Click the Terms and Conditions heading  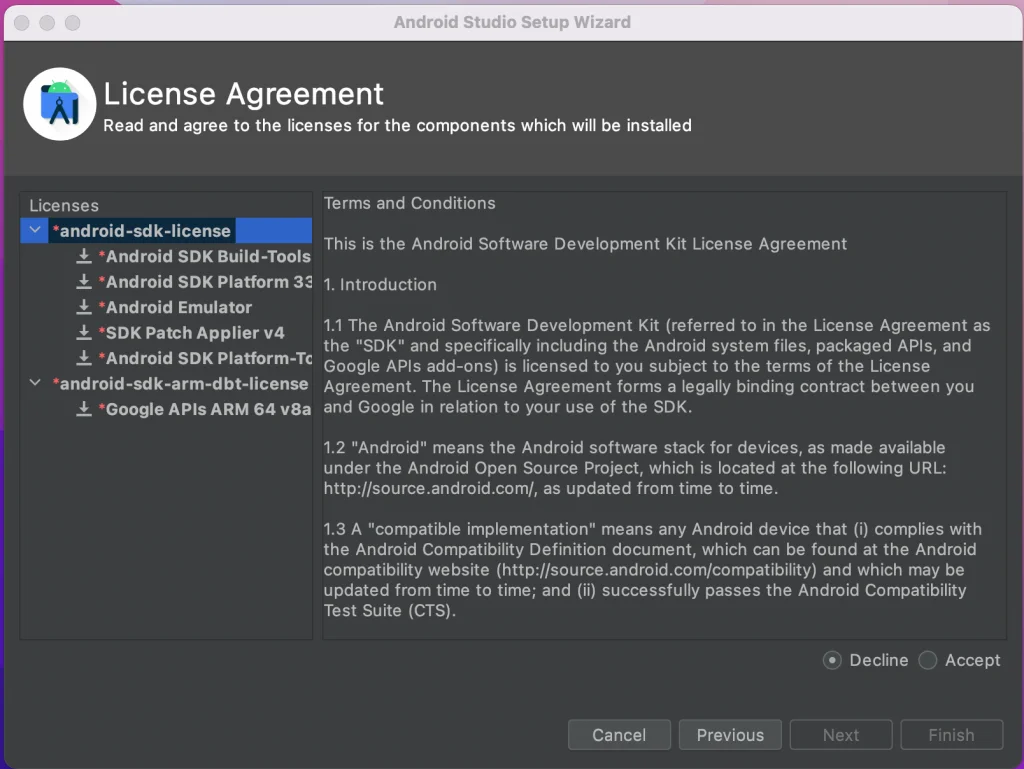point(409,203)
